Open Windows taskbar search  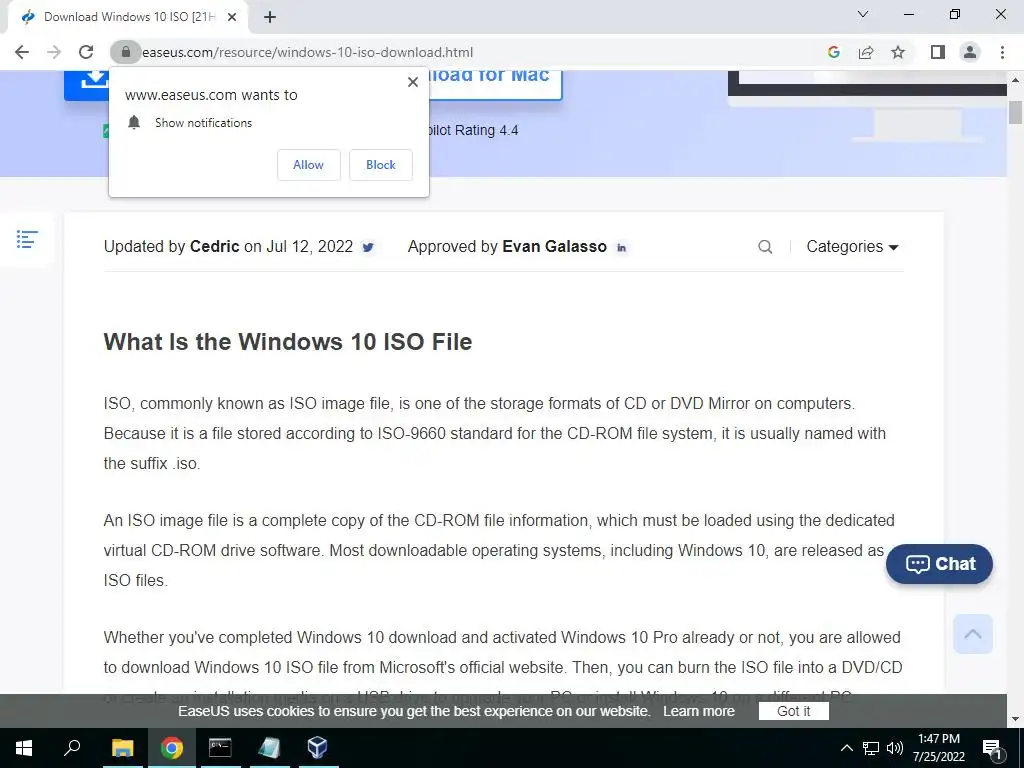[x=72, y=748]
